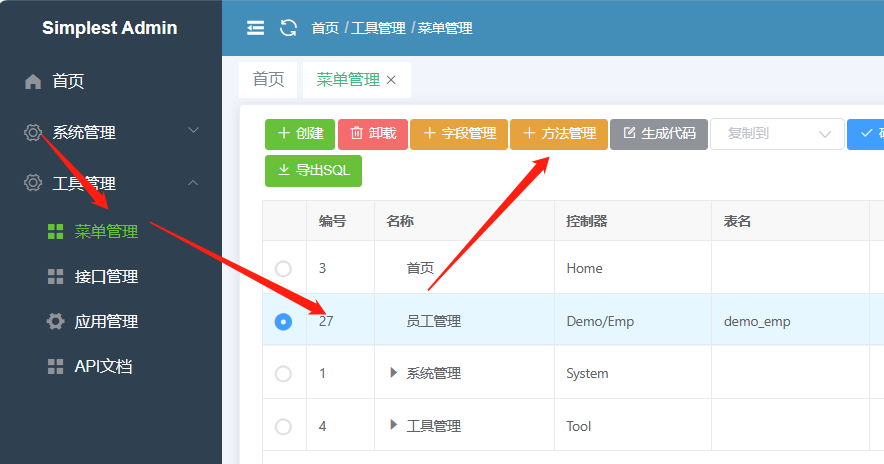This screenshot has width=884, height=464.
Task: Click the home icon in sidebar
Action: pos(33,82)
